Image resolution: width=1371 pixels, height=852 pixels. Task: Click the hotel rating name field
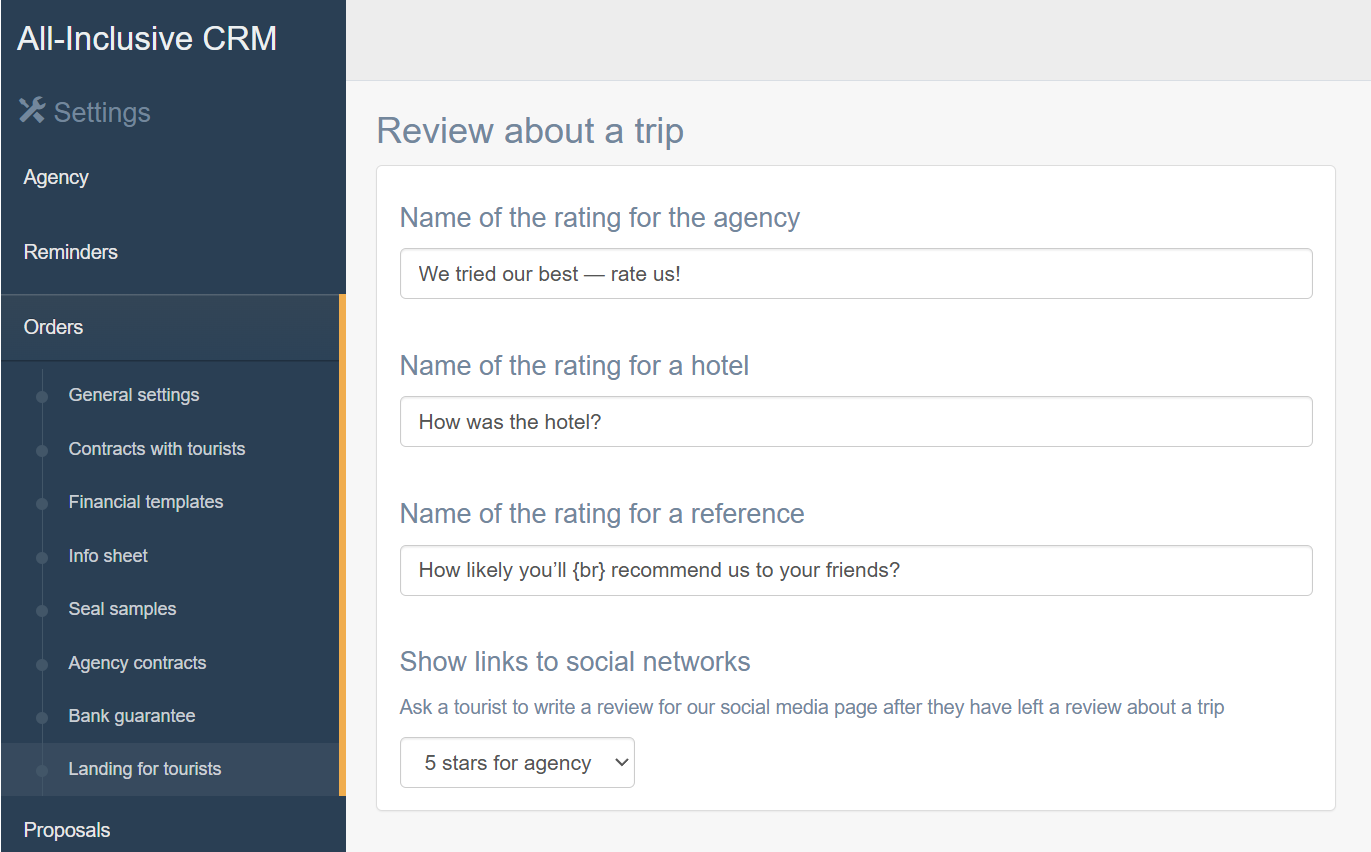pyautogui.click(x=856, y=422)
